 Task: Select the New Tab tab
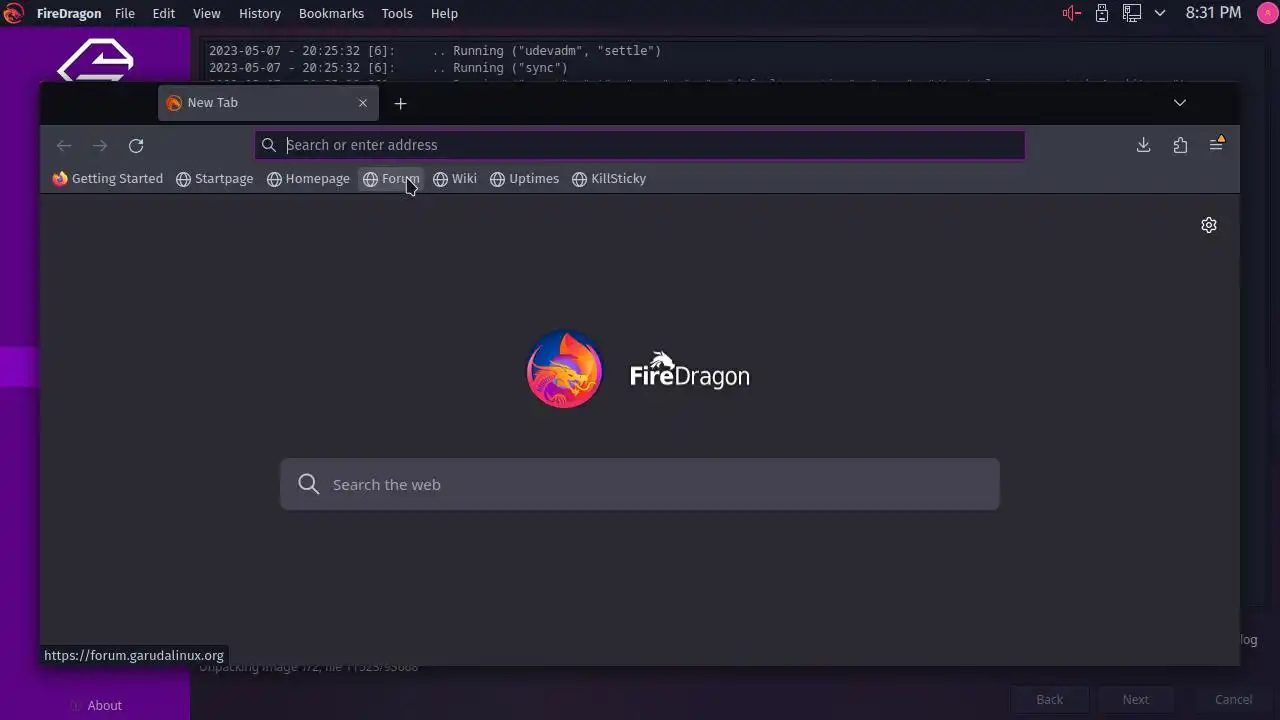(x=268, y=103)
